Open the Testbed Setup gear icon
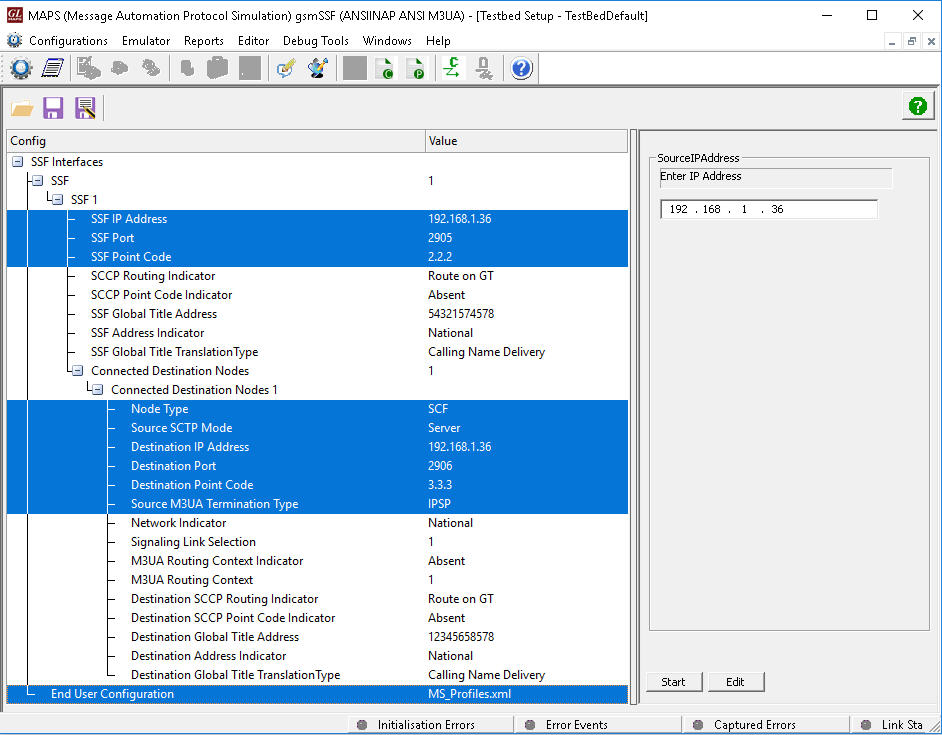942x735 pixels. [x=20, y=69]
